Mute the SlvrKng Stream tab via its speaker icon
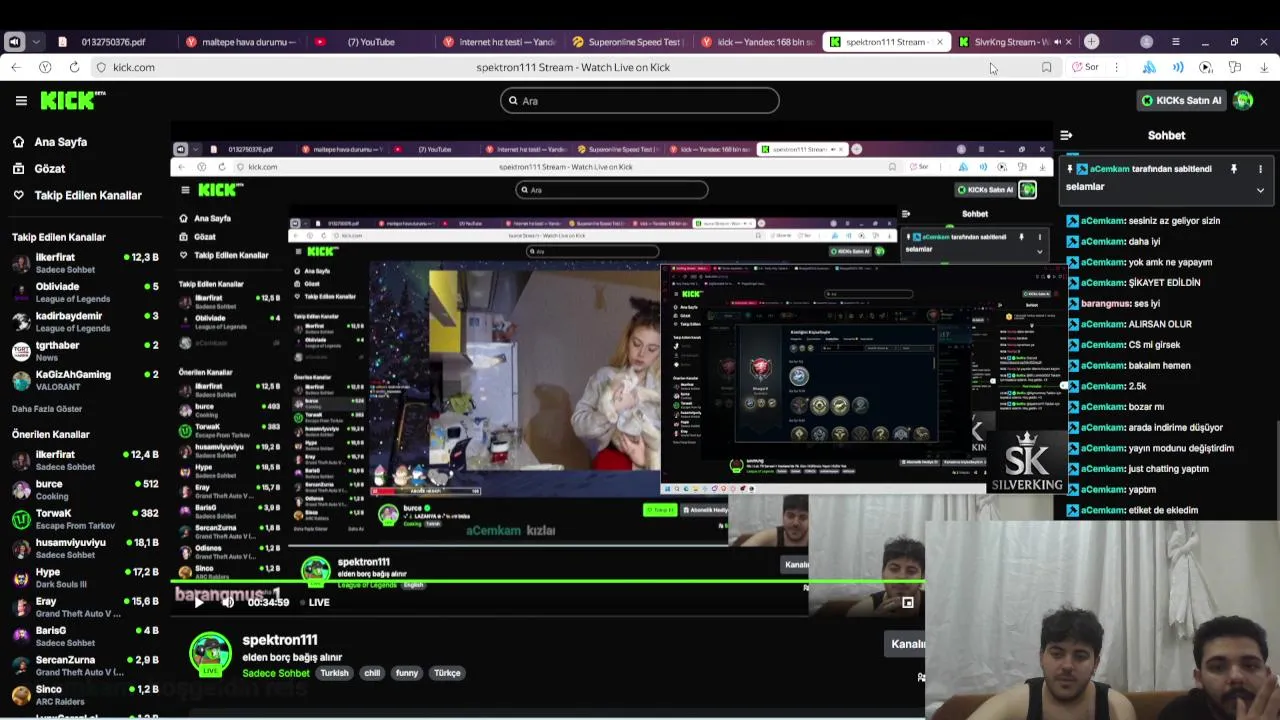Image resolution: width=1280 pixels, height=720 pixels. (1057, 42)
